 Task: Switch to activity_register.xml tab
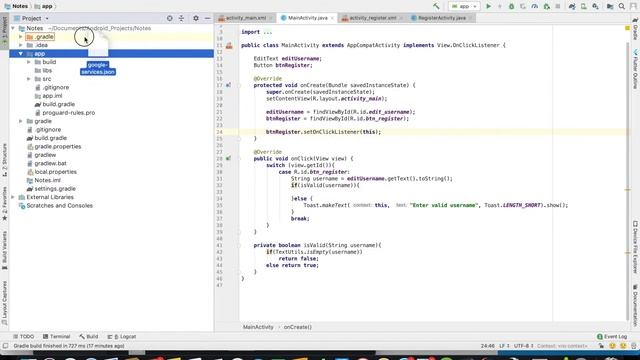click(372, 18)
